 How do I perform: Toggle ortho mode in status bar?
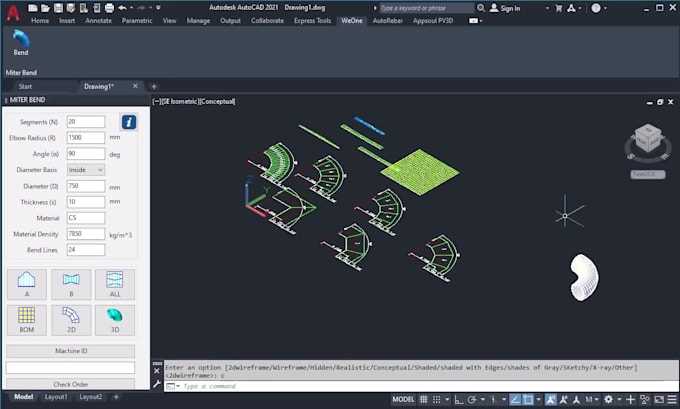(459, 399)
